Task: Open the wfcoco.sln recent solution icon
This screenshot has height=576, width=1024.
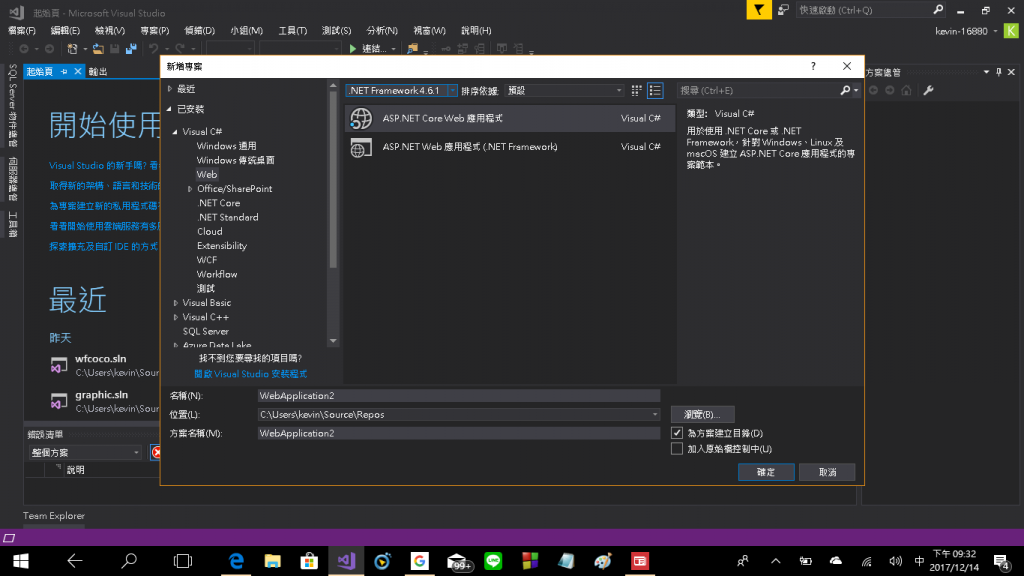Action: [59, 365]
